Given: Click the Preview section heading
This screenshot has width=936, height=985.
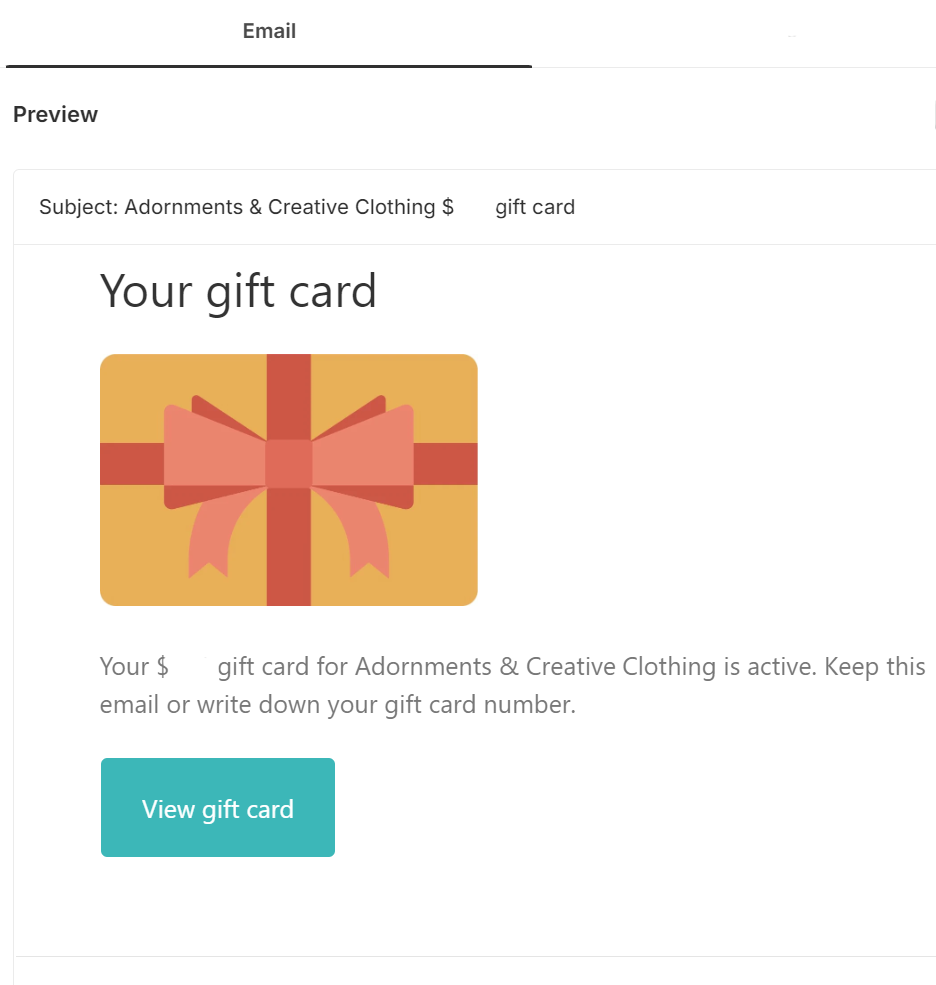Looking at the screenshot, I should tap(55, 115).
